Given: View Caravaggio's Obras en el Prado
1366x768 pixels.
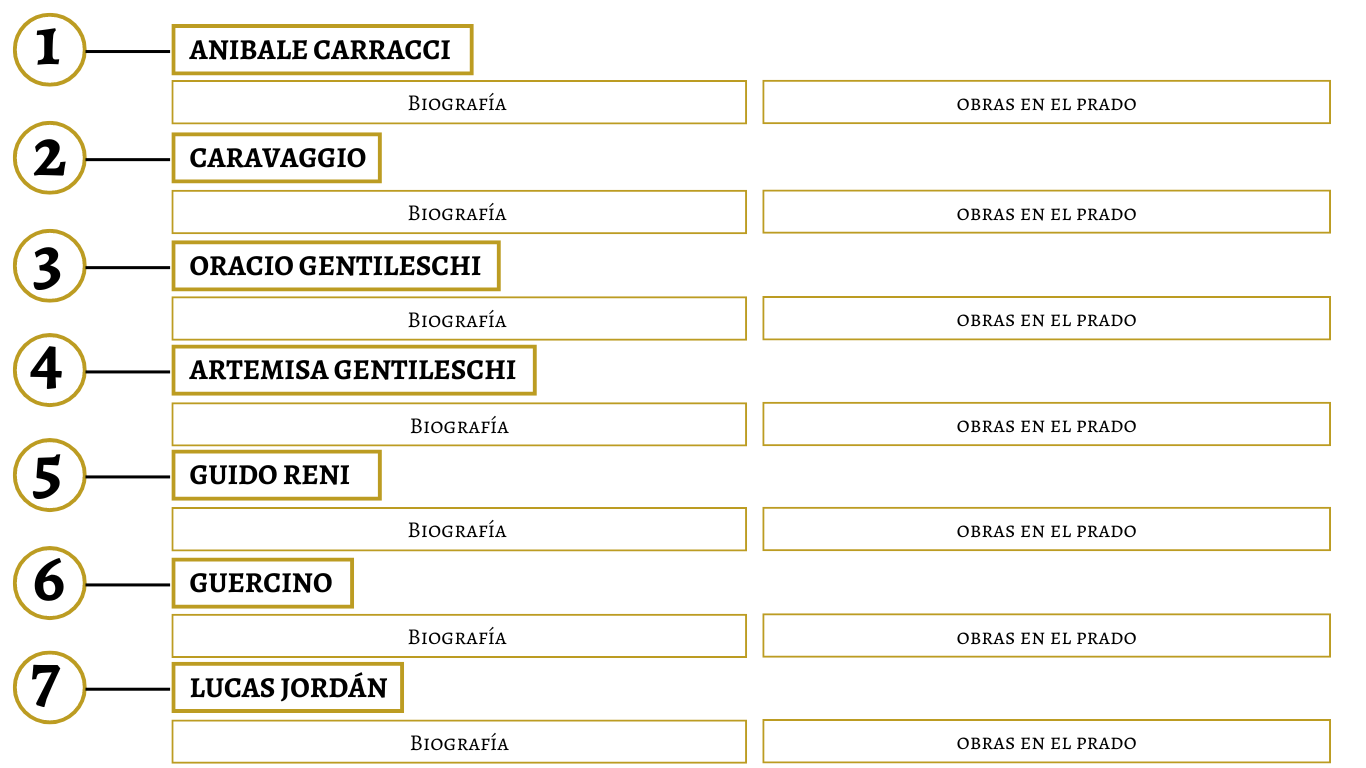Looking at the screenshot, I should 1046,212.
